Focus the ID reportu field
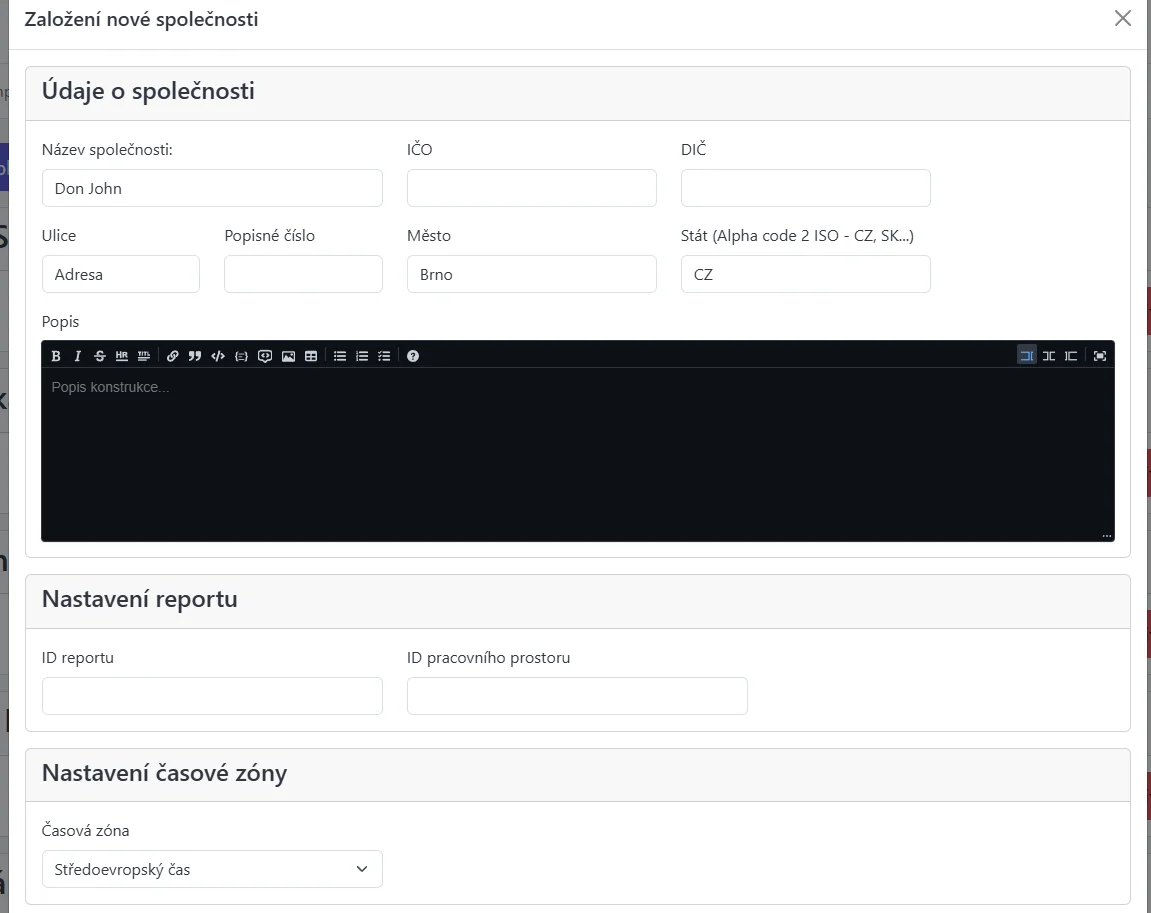The height and width of the screenshot is (913, 1151). pyautogui.click(x=212, y=696)
